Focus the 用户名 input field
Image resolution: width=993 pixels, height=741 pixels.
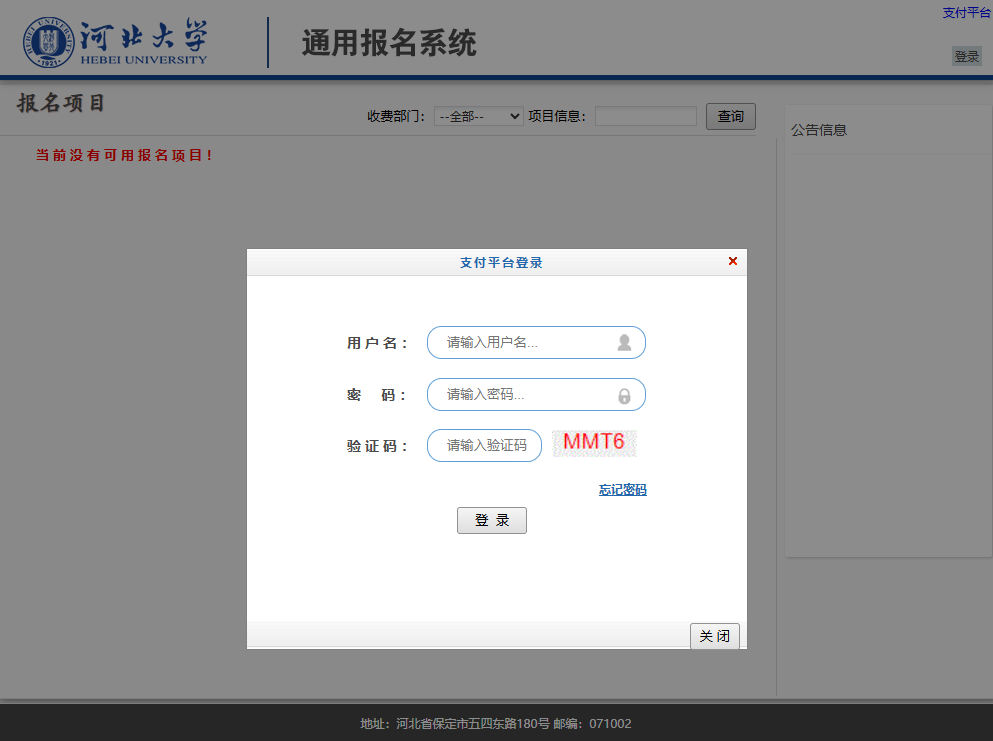pyautogui.click(x=525, y=343)
